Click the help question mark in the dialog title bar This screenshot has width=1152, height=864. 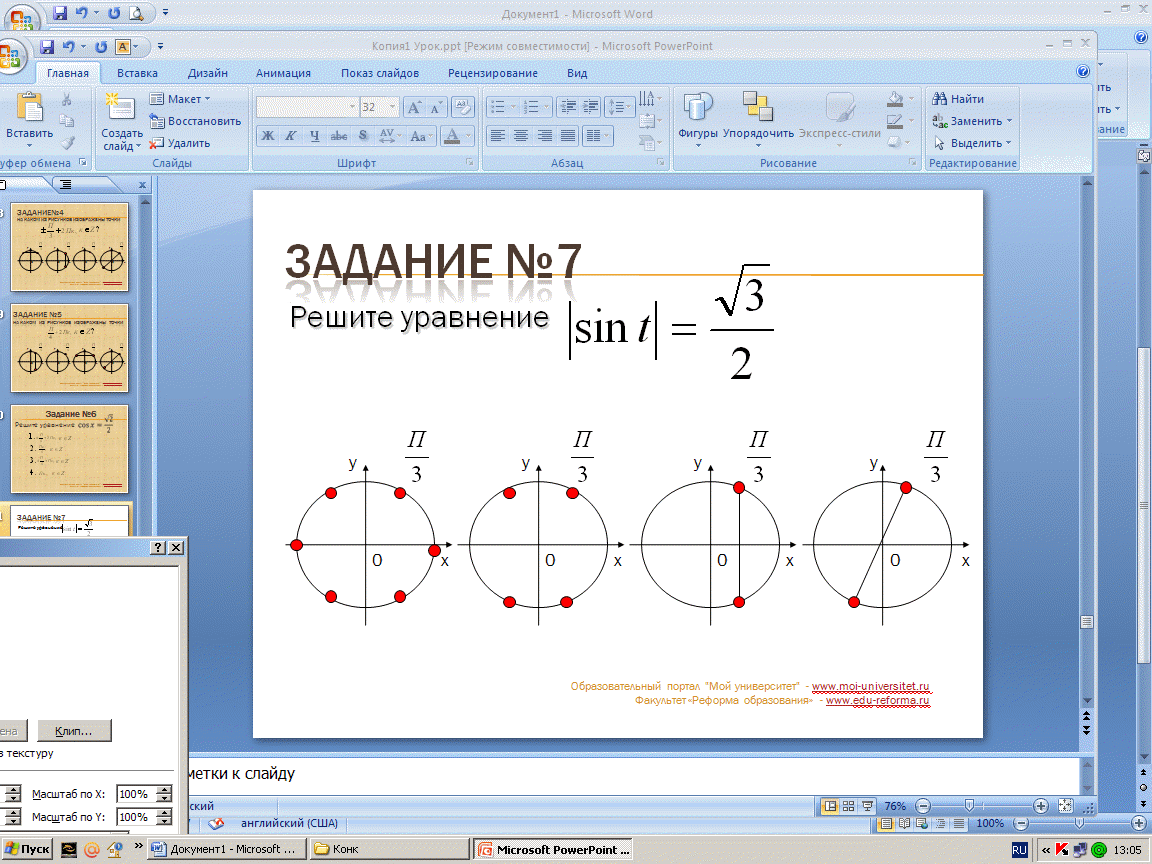[x=158, y=547]
